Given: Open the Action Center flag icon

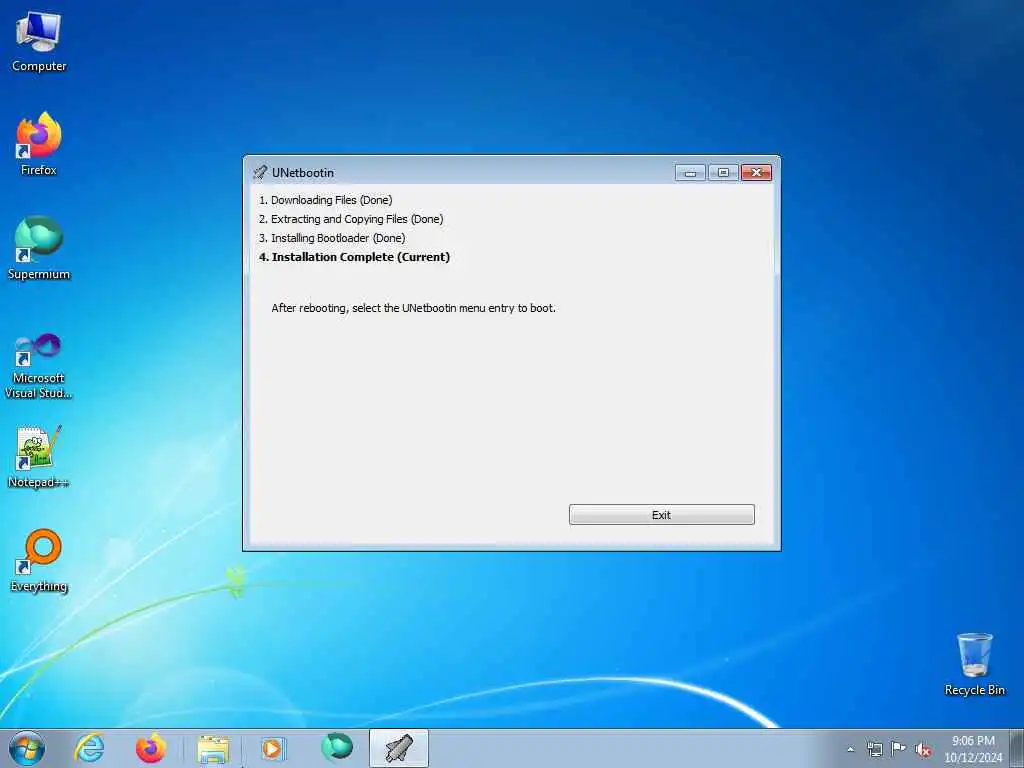Looking at the screenshot, I should [x=899, y=749].
